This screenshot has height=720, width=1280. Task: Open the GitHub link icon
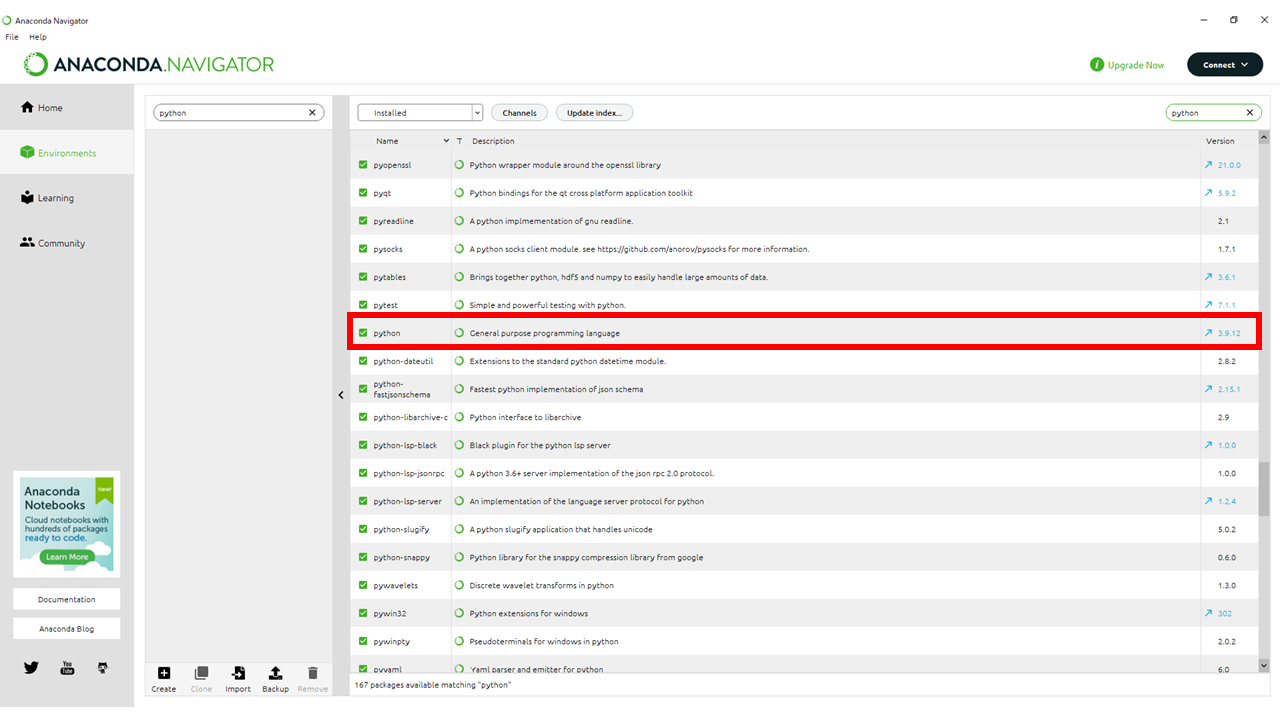click(x=102, y=667)
